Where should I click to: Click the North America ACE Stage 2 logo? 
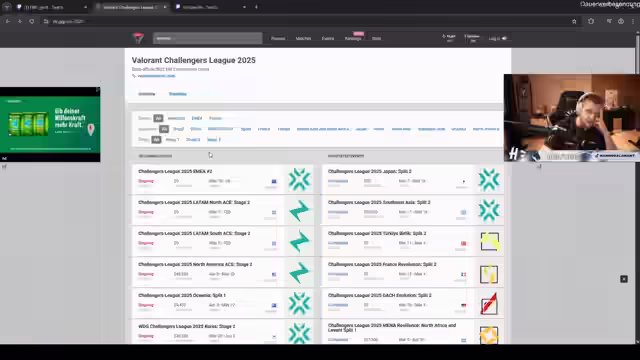click(x=299, y=272)
